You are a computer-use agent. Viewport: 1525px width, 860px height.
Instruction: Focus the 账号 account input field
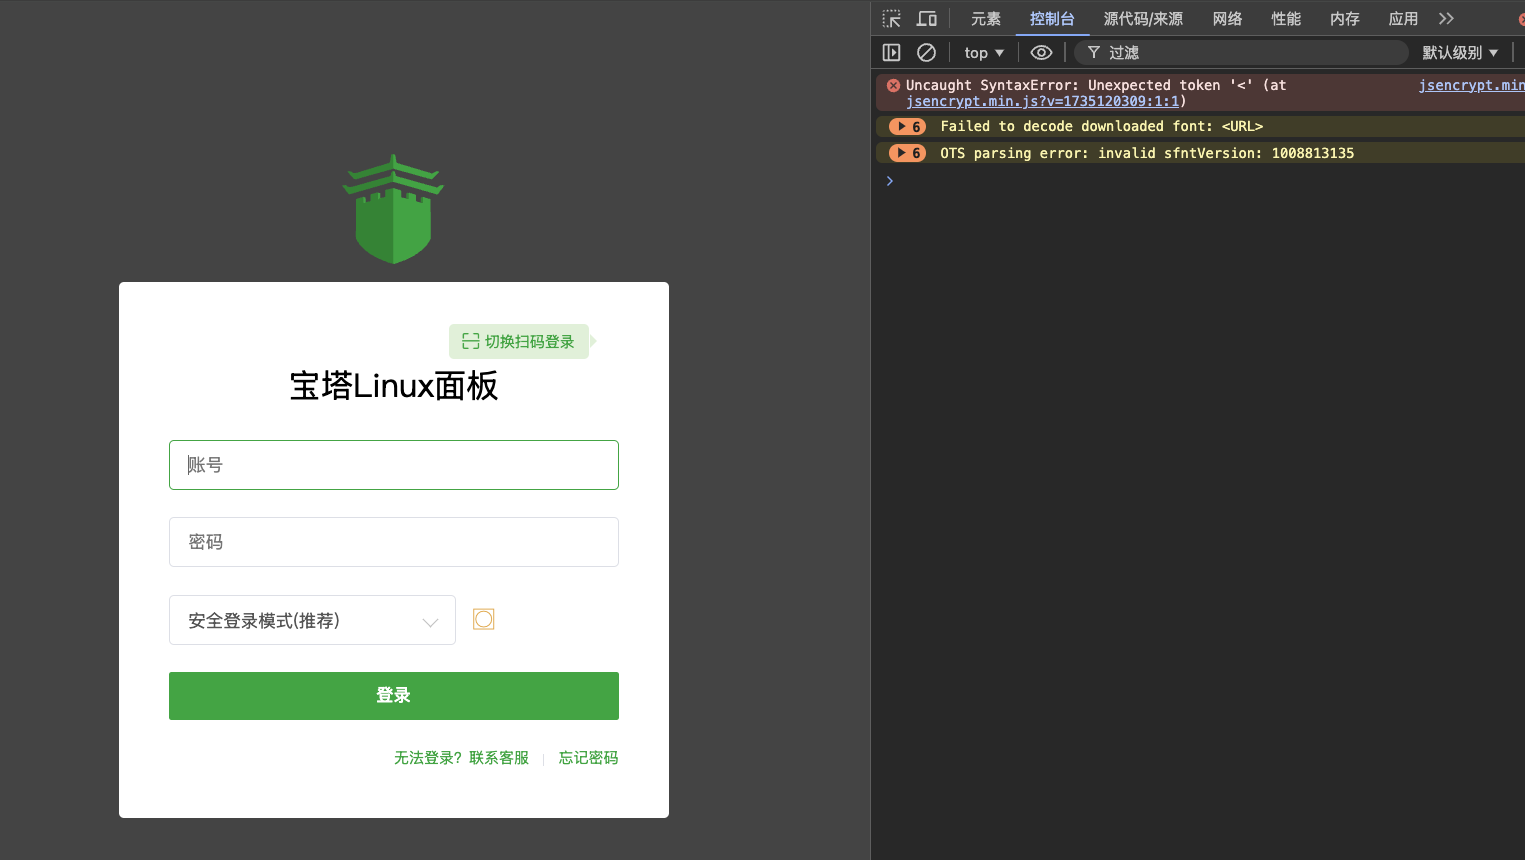[x=394, y=465]
